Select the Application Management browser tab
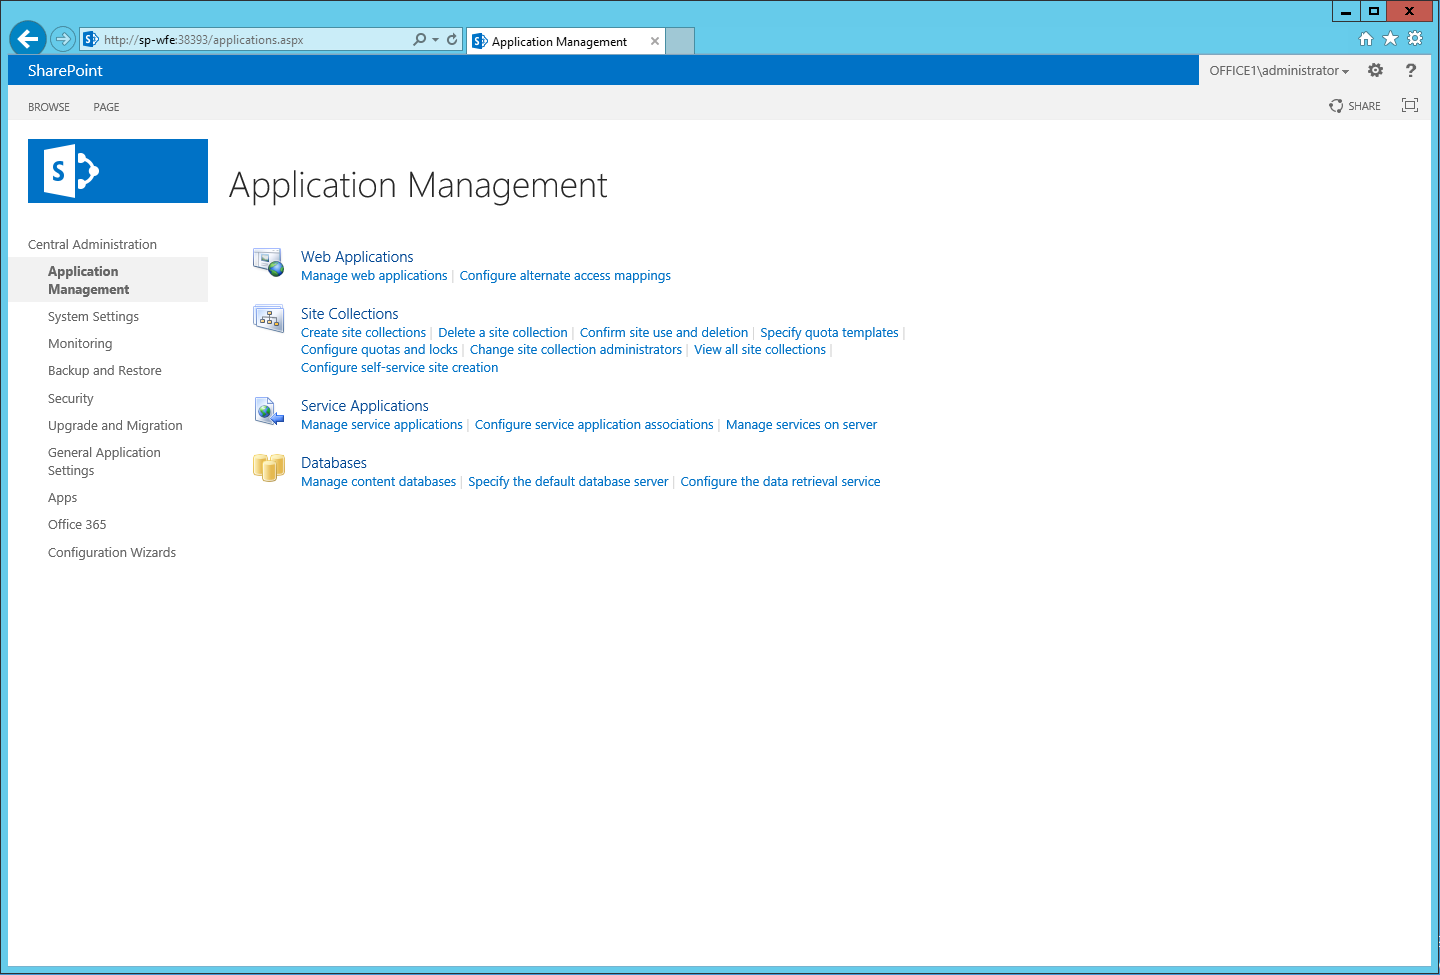This screenshot has height=975, width=1440. pyautogui.click(x=566, y=41)
